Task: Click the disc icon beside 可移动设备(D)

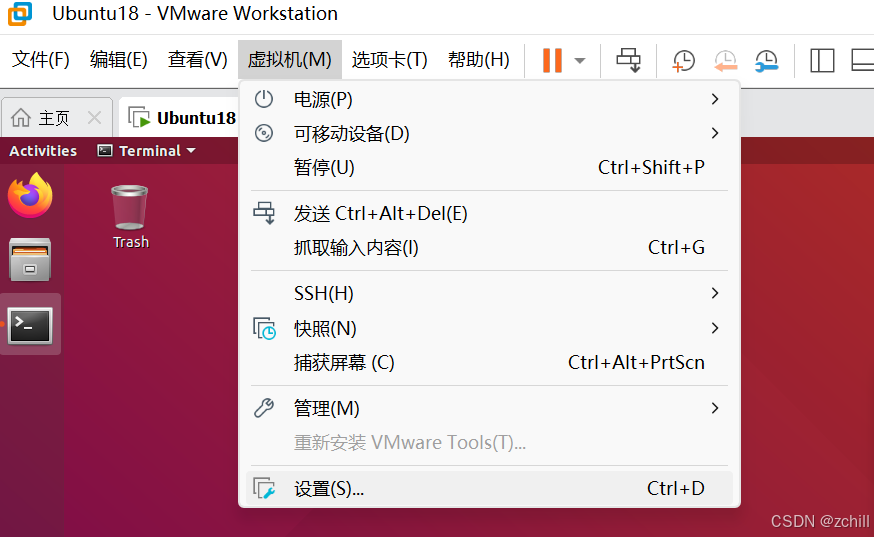Action: [264, 133]
